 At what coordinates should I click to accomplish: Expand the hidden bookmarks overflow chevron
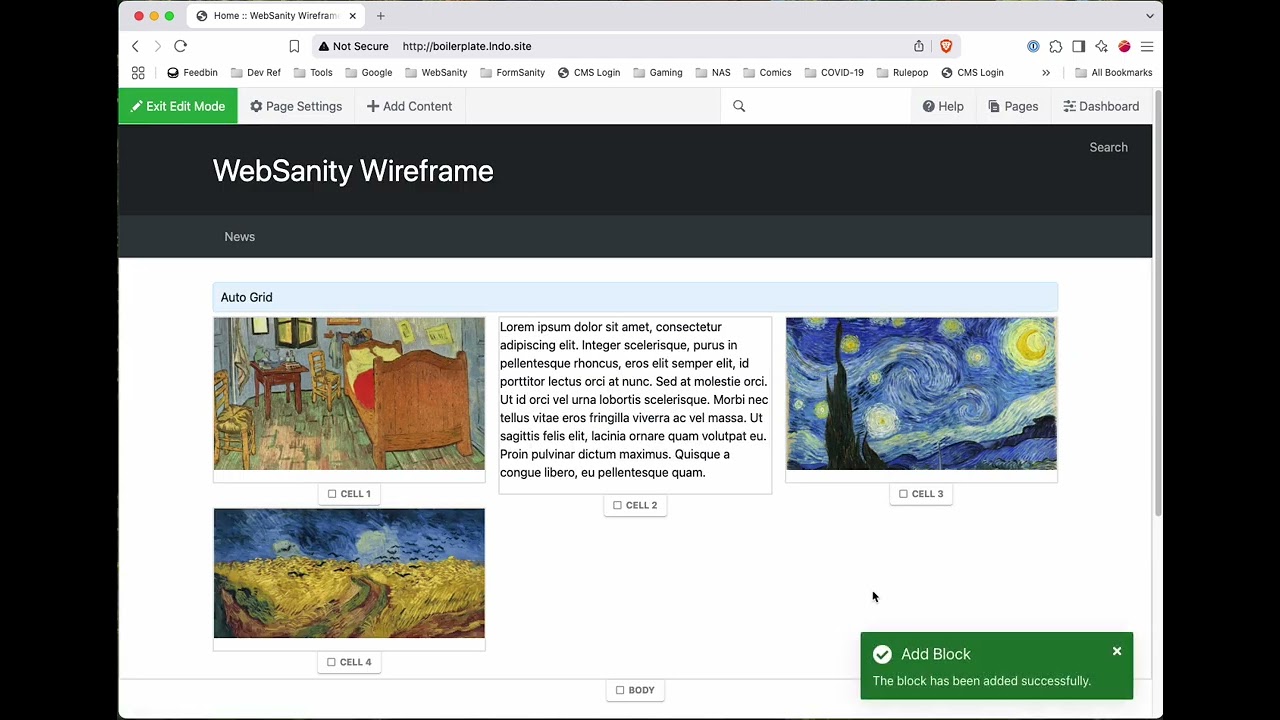pos(1046,73)
